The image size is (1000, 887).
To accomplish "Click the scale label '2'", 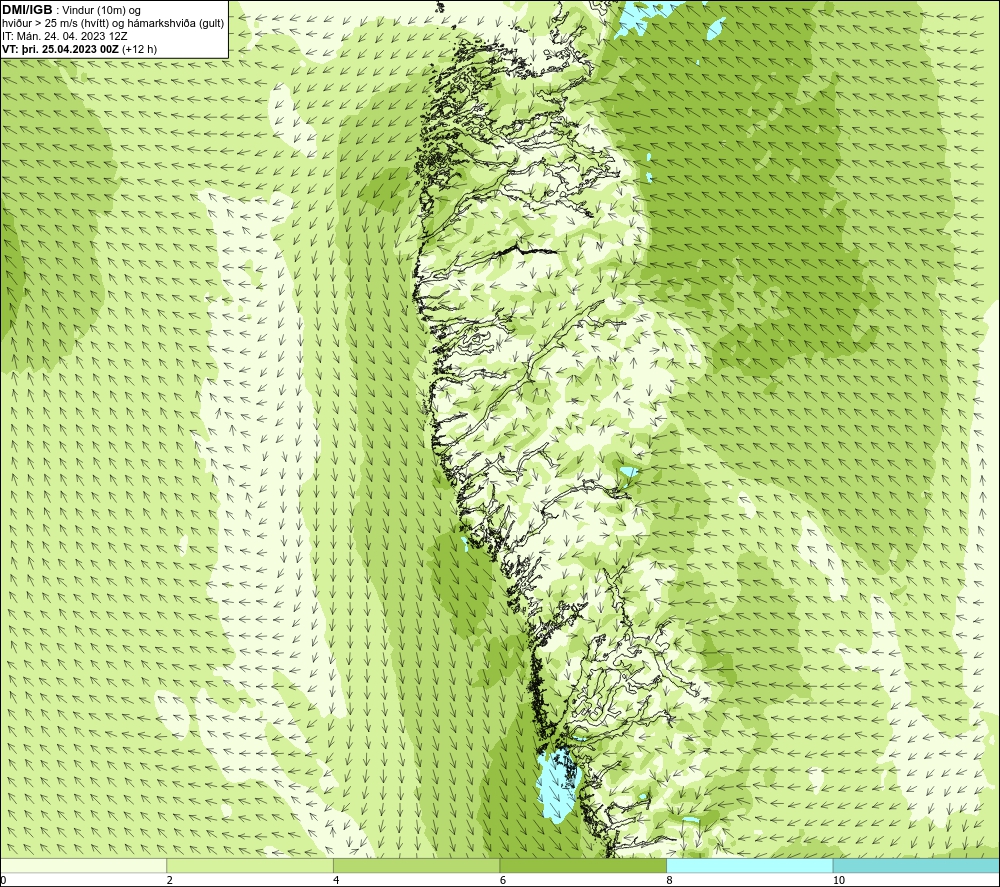I will point(170,880).
